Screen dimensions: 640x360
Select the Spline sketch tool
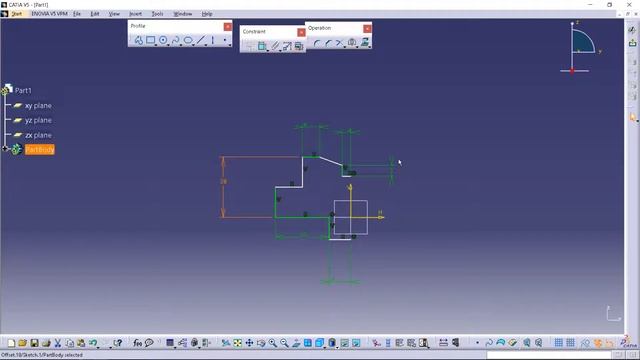[x=176, y=40]
